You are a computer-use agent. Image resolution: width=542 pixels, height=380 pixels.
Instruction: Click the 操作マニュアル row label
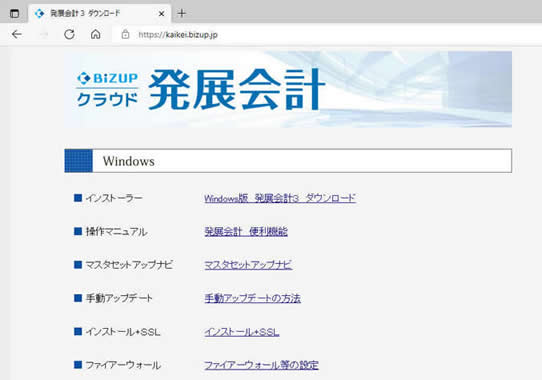[116, 231]
